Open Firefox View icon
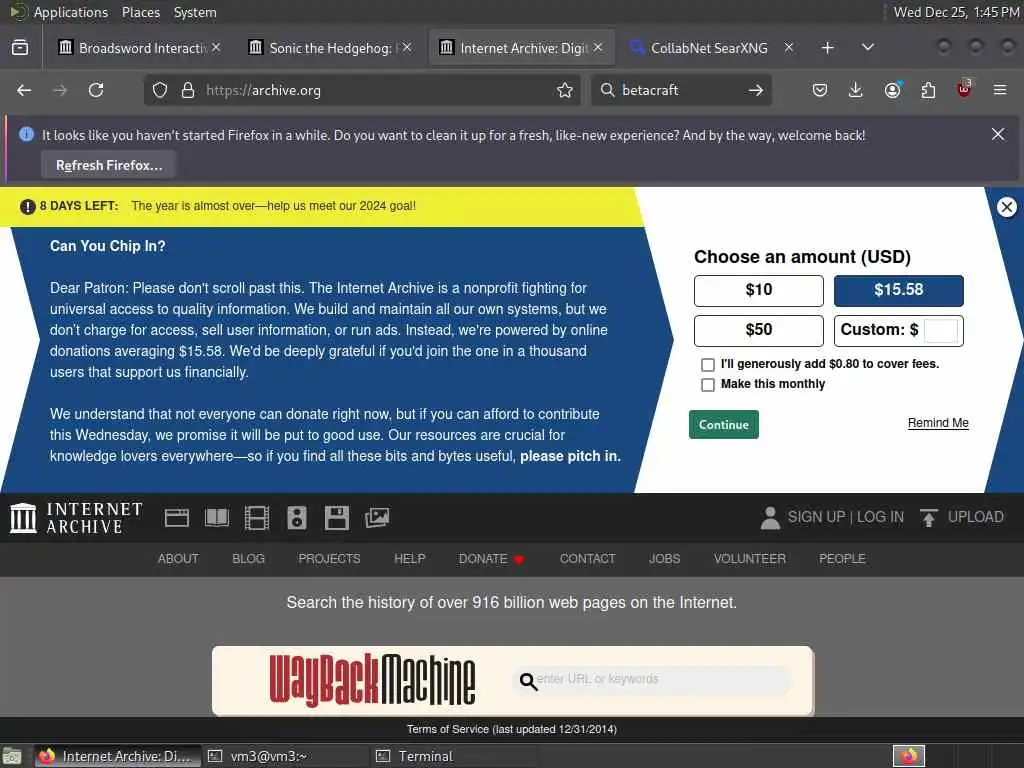Screen dimensions: 1024x768 [x=20, y=48]
